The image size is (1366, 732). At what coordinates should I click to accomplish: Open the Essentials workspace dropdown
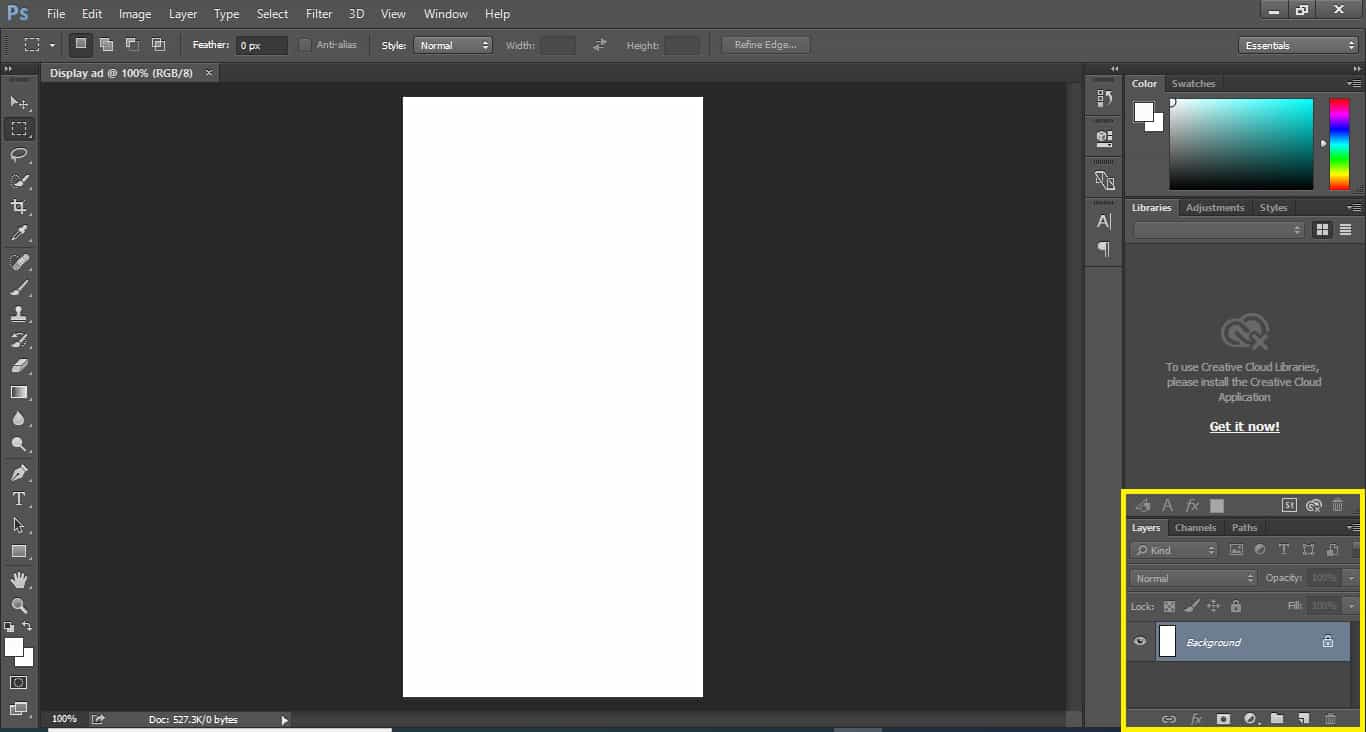pos(1297,45)
